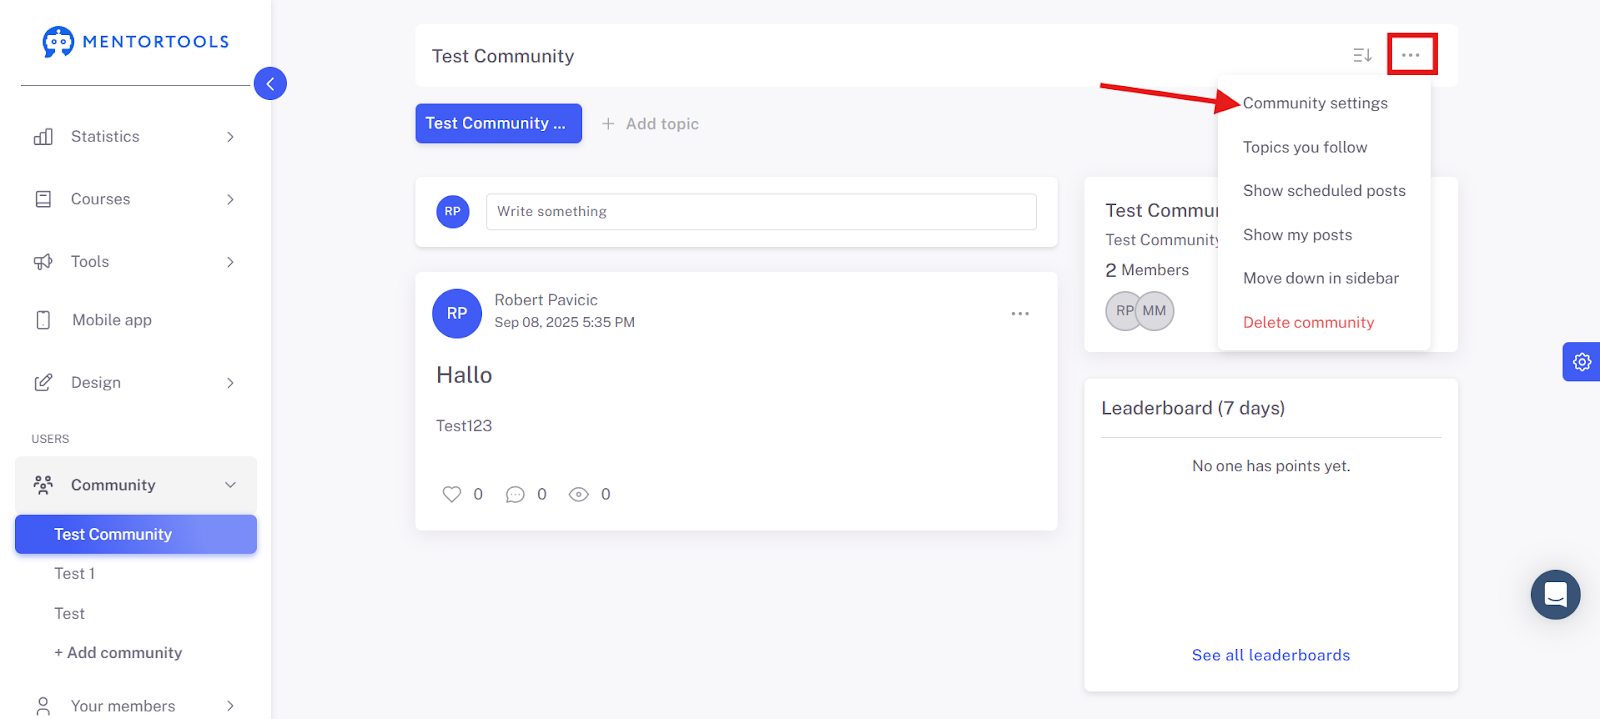Open the blue settings gear tab on the right edge
1600x719 pixels.
pyautogui.click(x=1582, y=362)
